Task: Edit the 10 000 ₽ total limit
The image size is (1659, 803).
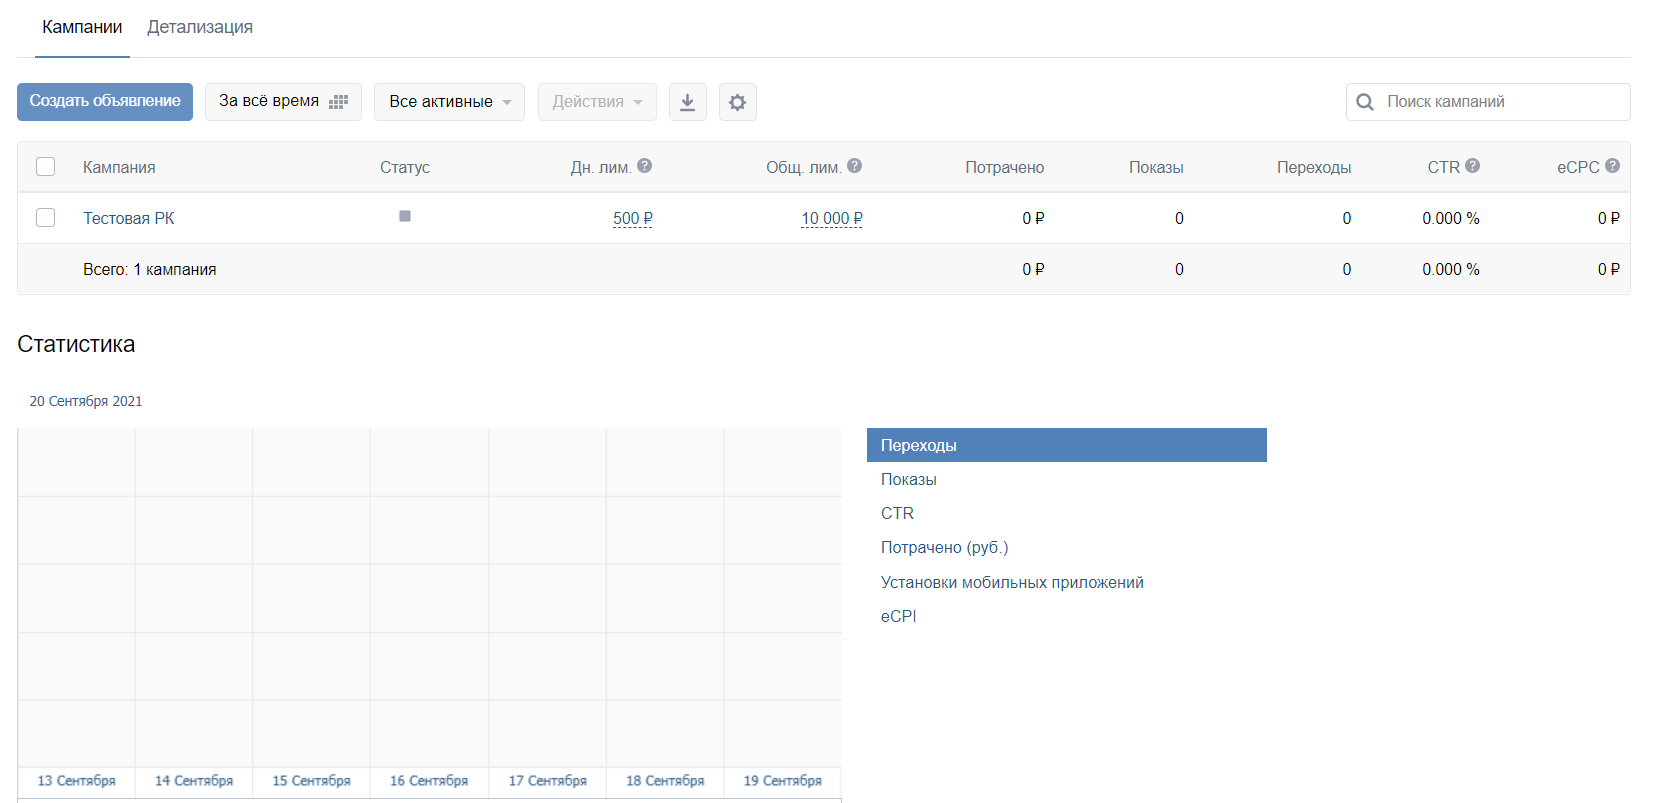Action: 832,218
